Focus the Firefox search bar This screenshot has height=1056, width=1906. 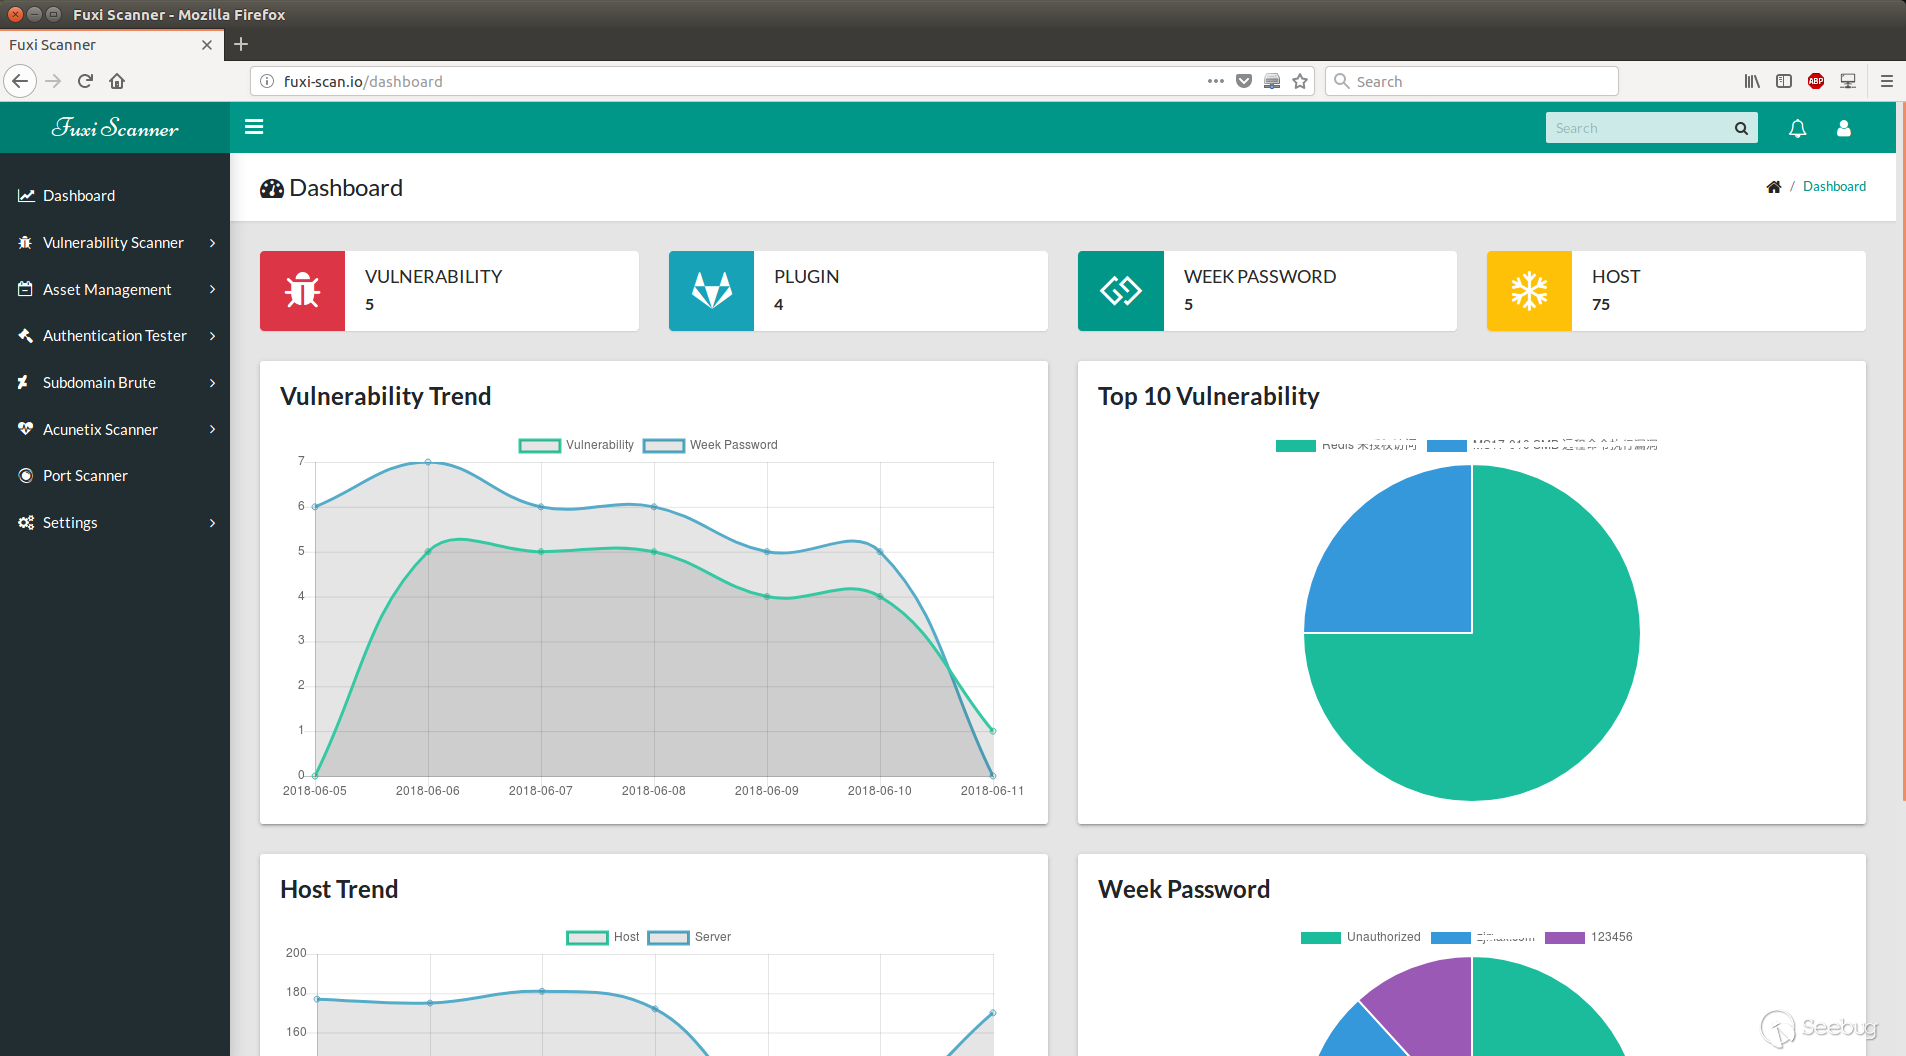click(x=1472, y=81)
